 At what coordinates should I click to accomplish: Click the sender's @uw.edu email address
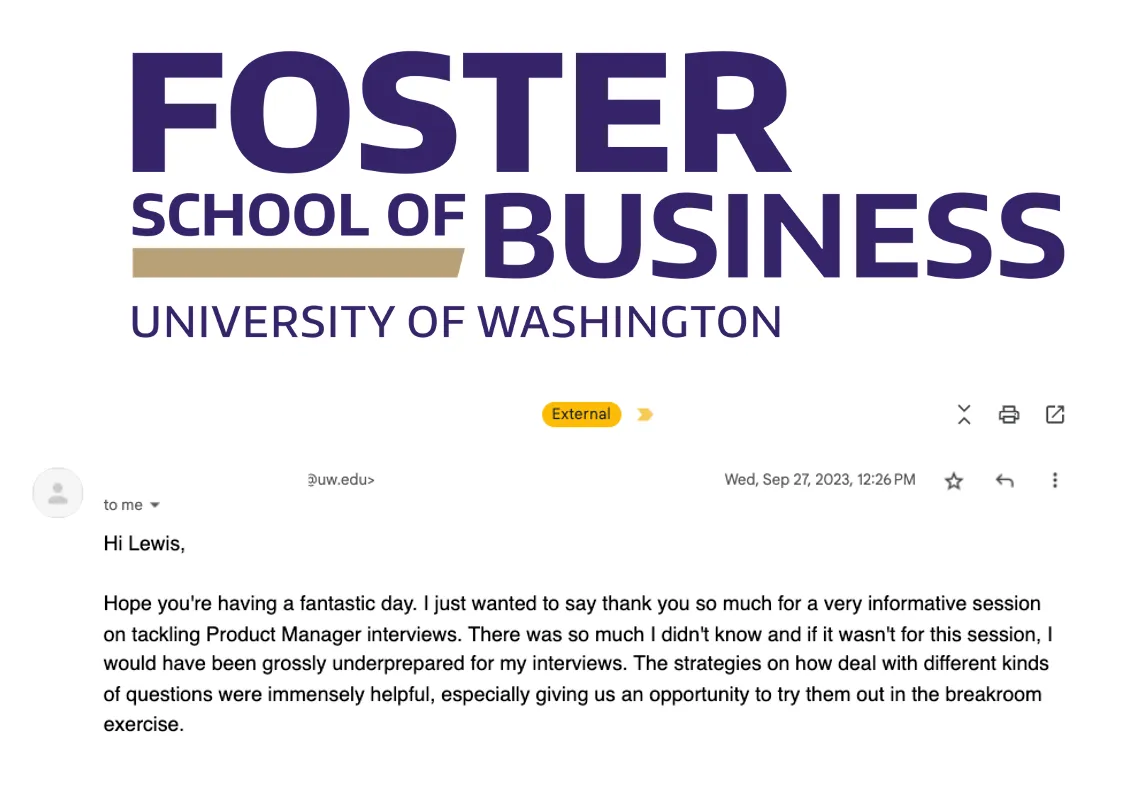click(x=341, y=480)
